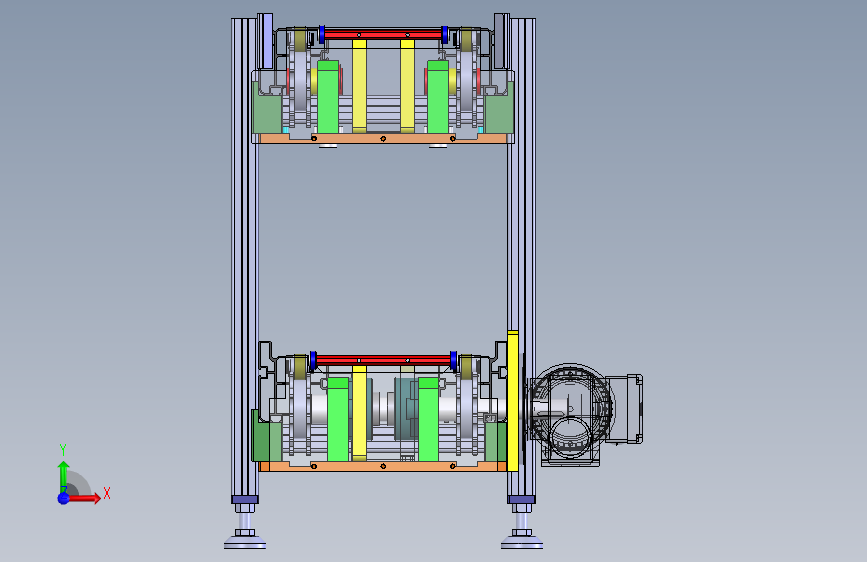Select the lower red roller shaft
This screenshot has height=562, width=867.
coord(383,360)
